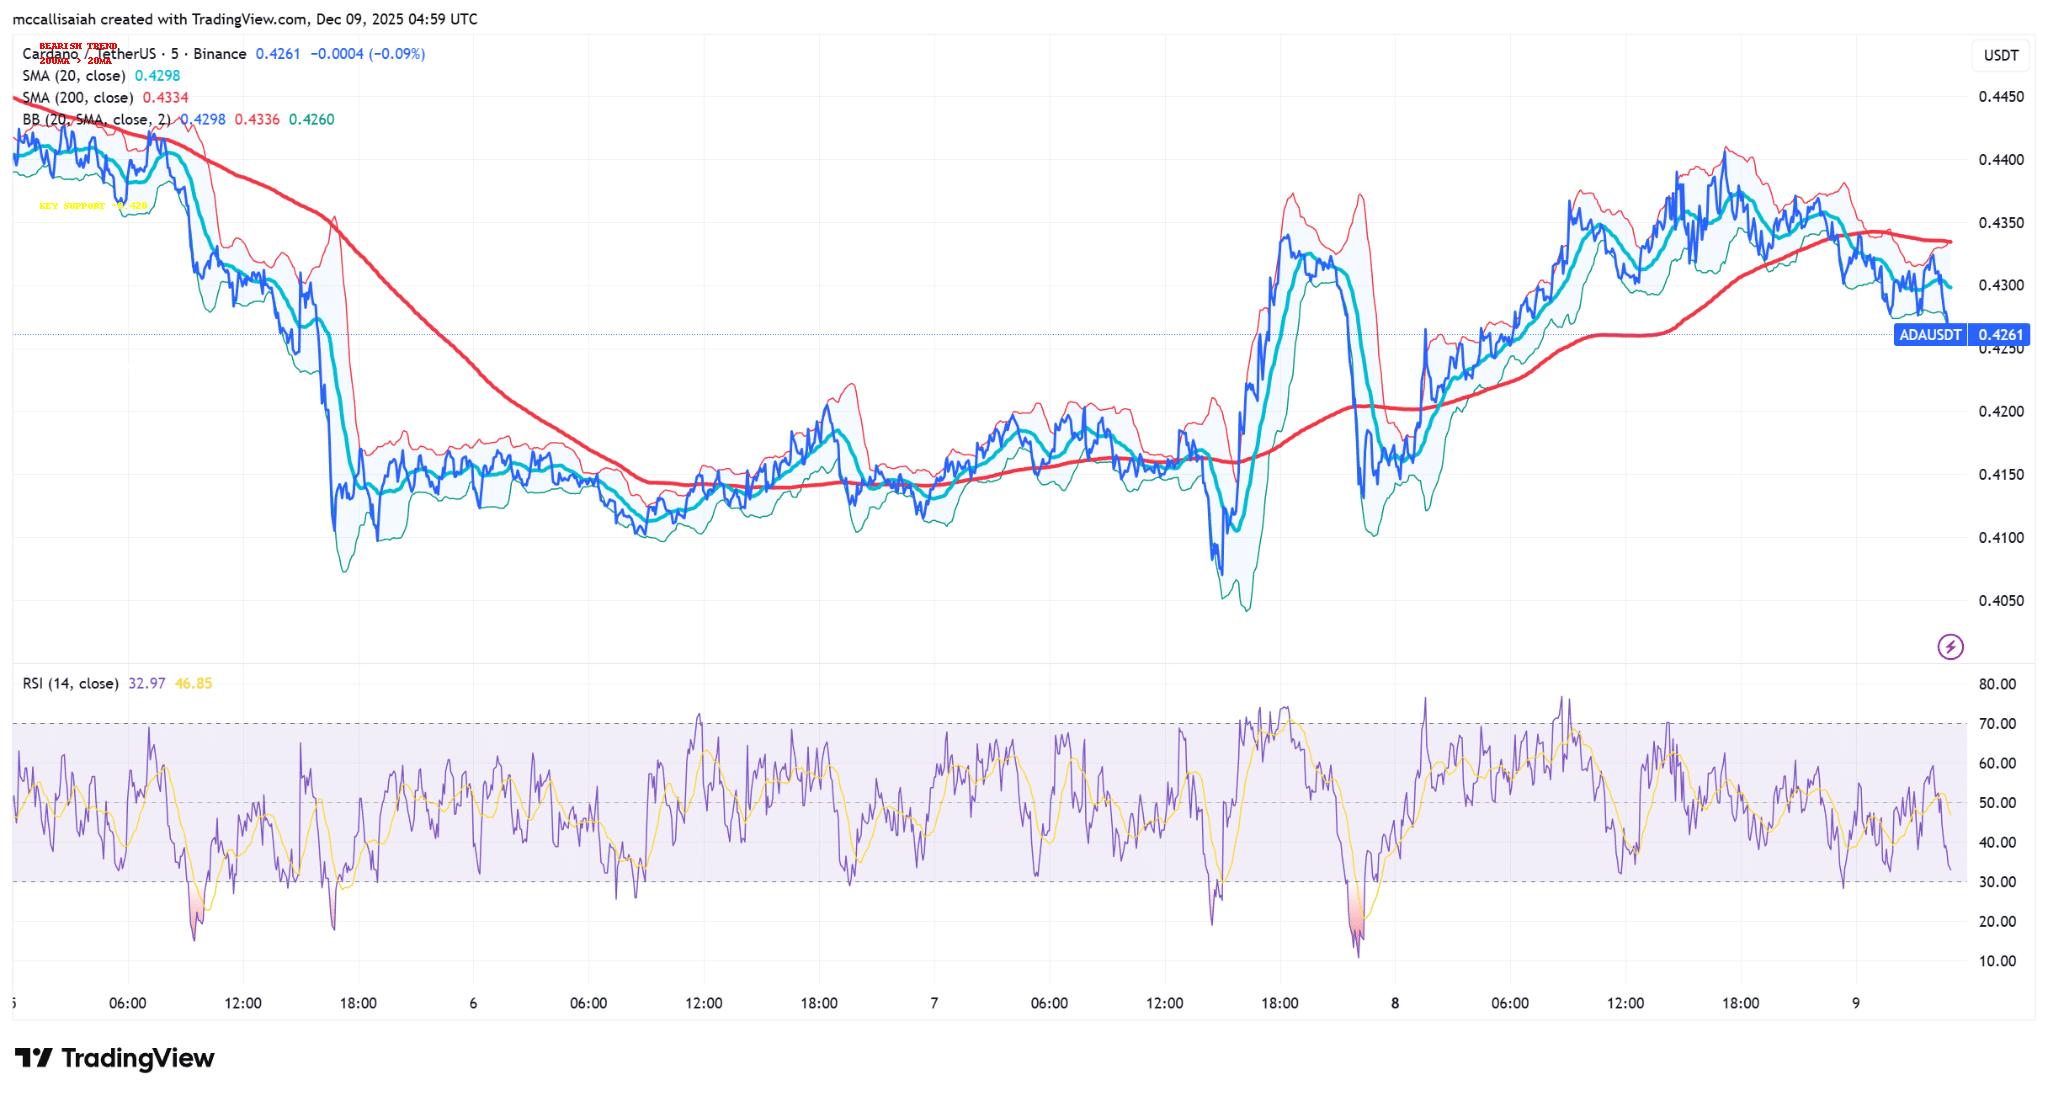This screenshot has width=2048, height=1095.
Task: Click the ADAUSDT price label tag
Action: 1930,335
